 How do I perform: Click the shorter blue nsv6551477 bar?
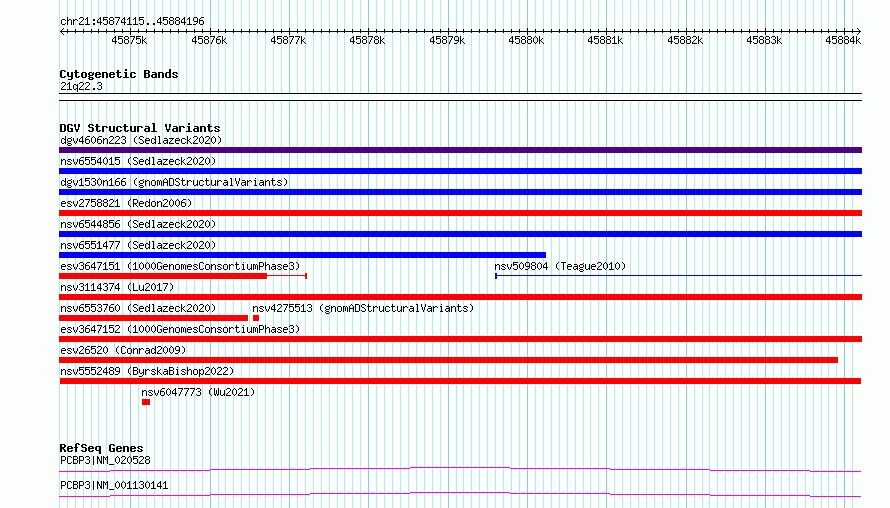pyautogui.click(x=303, y=255)
